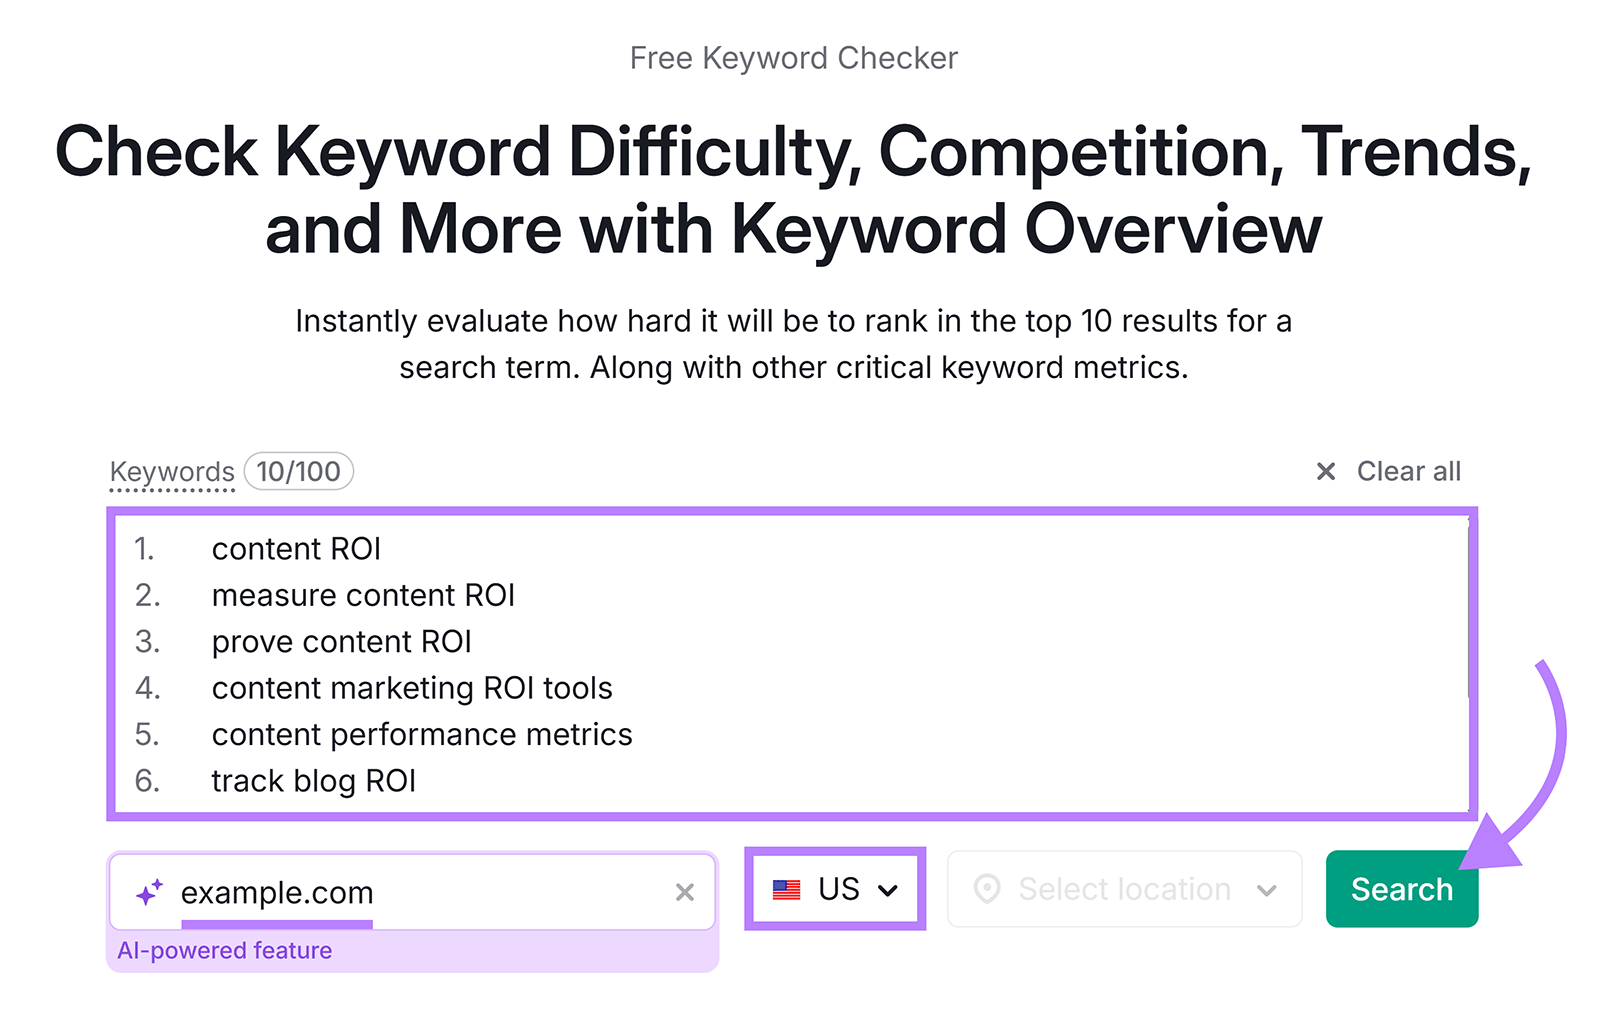This screenshot has height=1024, width=1600.
Task: Click the keyword content performance metrics
Action: [422, 734]
